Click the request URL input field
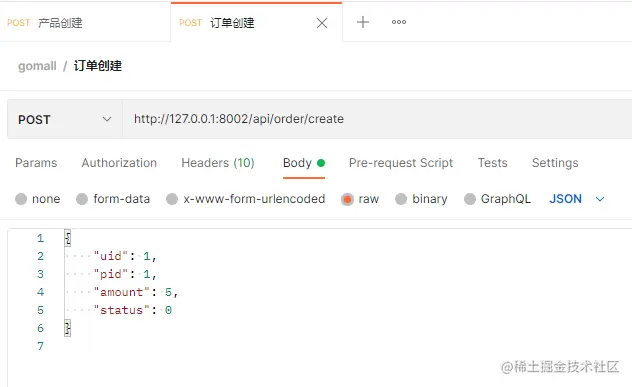Image resolution: width=632 pixels, height=387 pixels. point(377,119)
